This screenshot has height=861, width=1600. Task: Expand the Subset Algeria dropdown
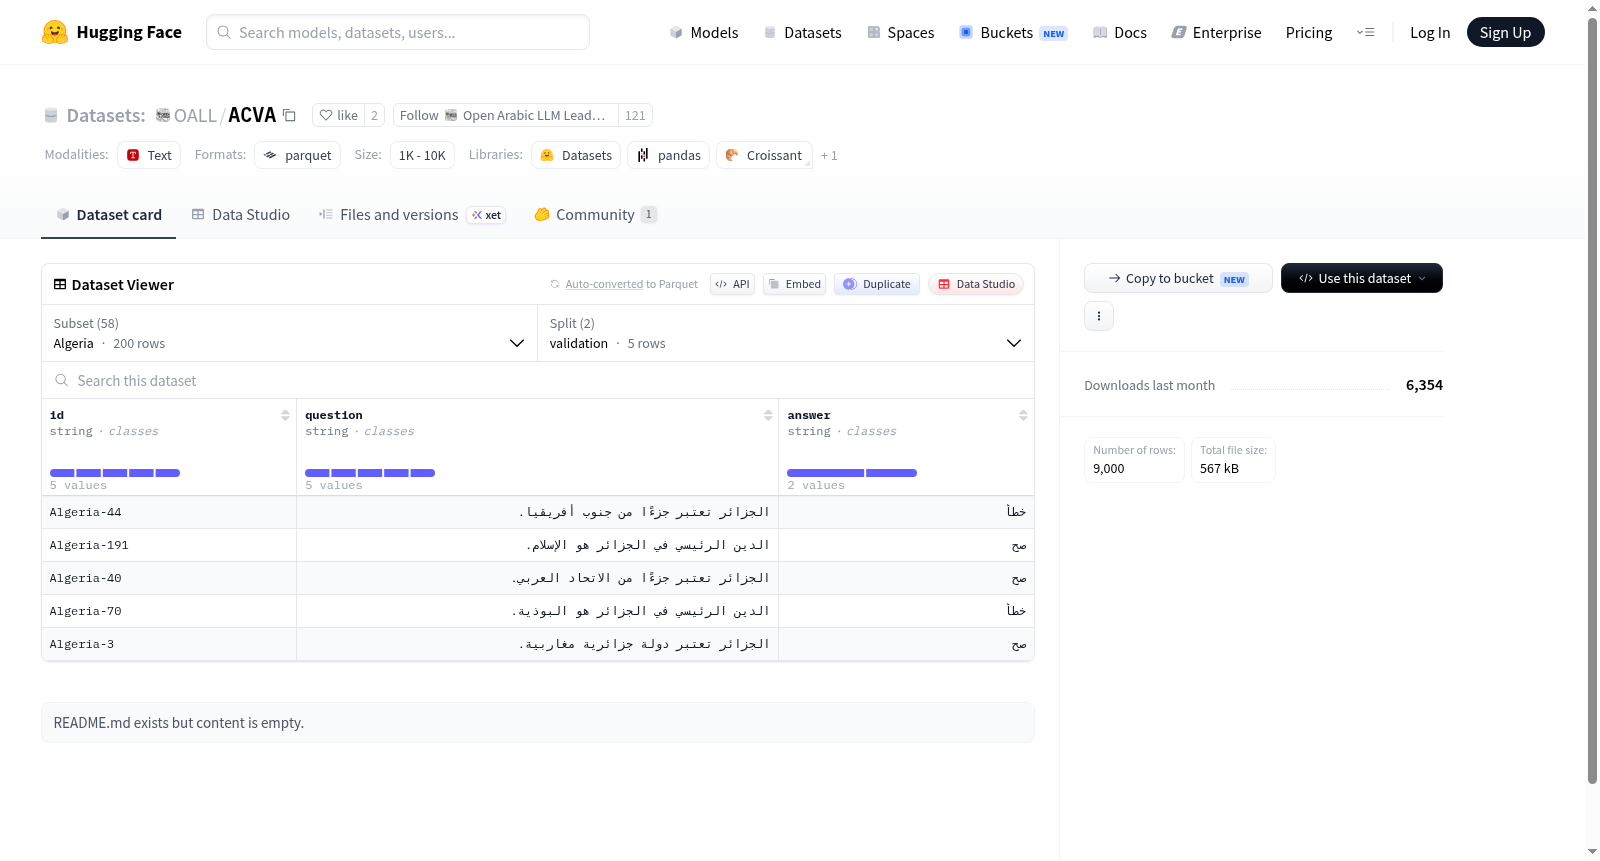(x=289, y=333)
